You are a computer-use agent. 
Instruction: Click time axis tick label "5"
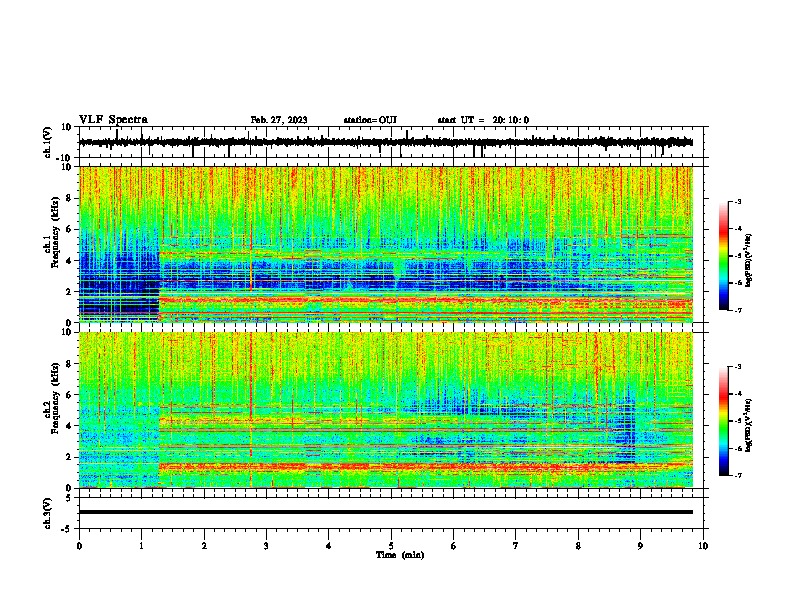pos(391,546)
